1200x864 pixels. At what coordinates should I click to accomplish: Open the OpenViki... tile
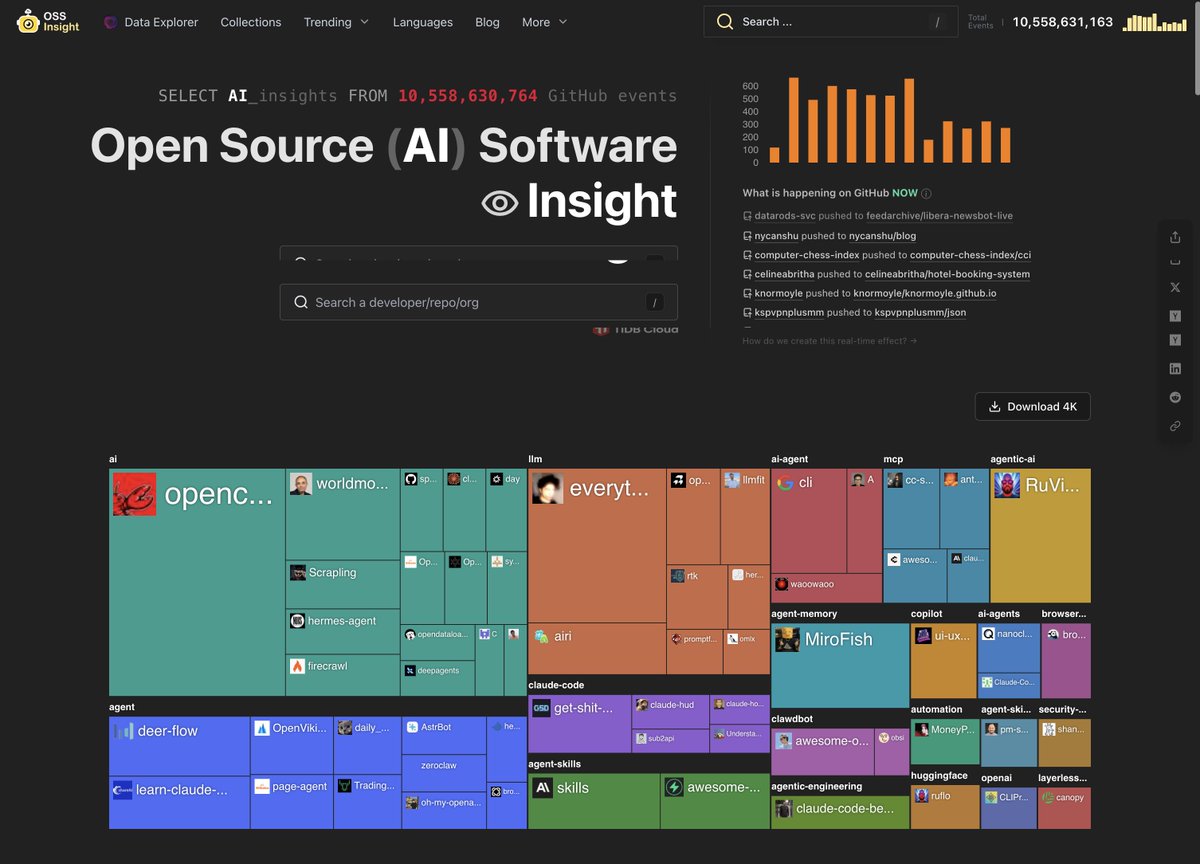pyautogui.click(x=291, y=744)
